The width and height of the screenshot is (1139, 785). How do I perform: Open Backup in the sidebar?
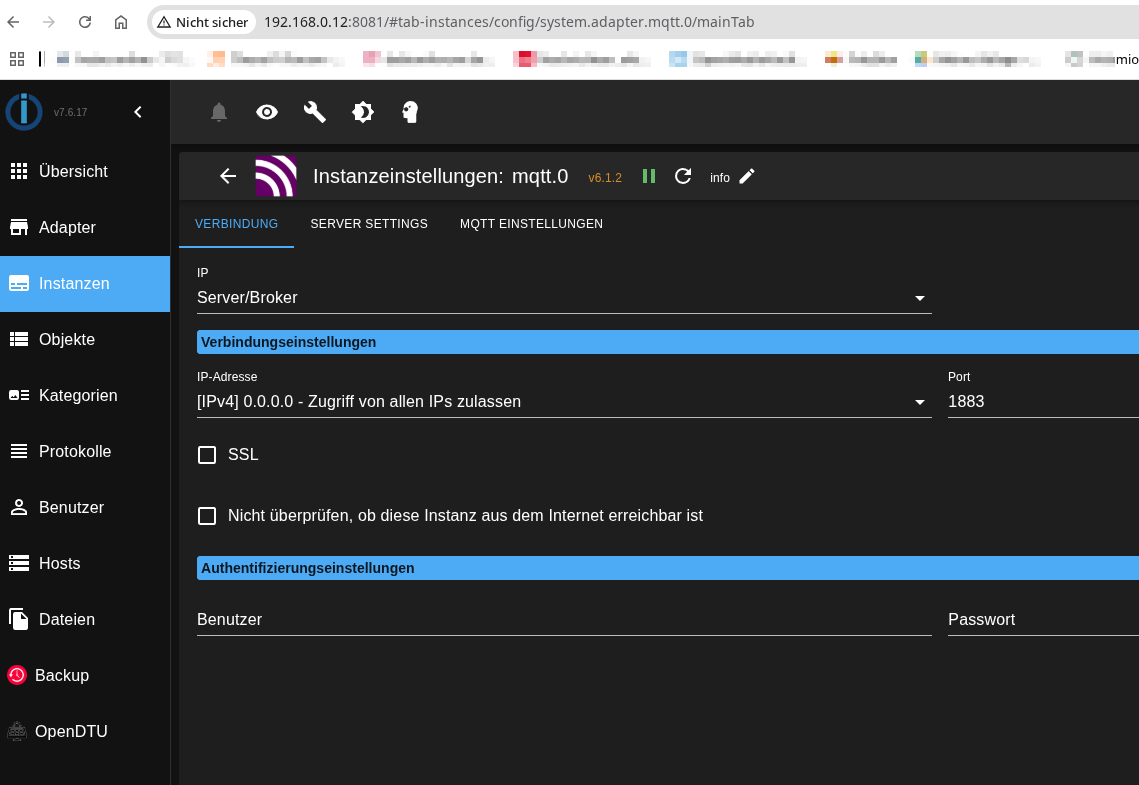click(85, 675)
